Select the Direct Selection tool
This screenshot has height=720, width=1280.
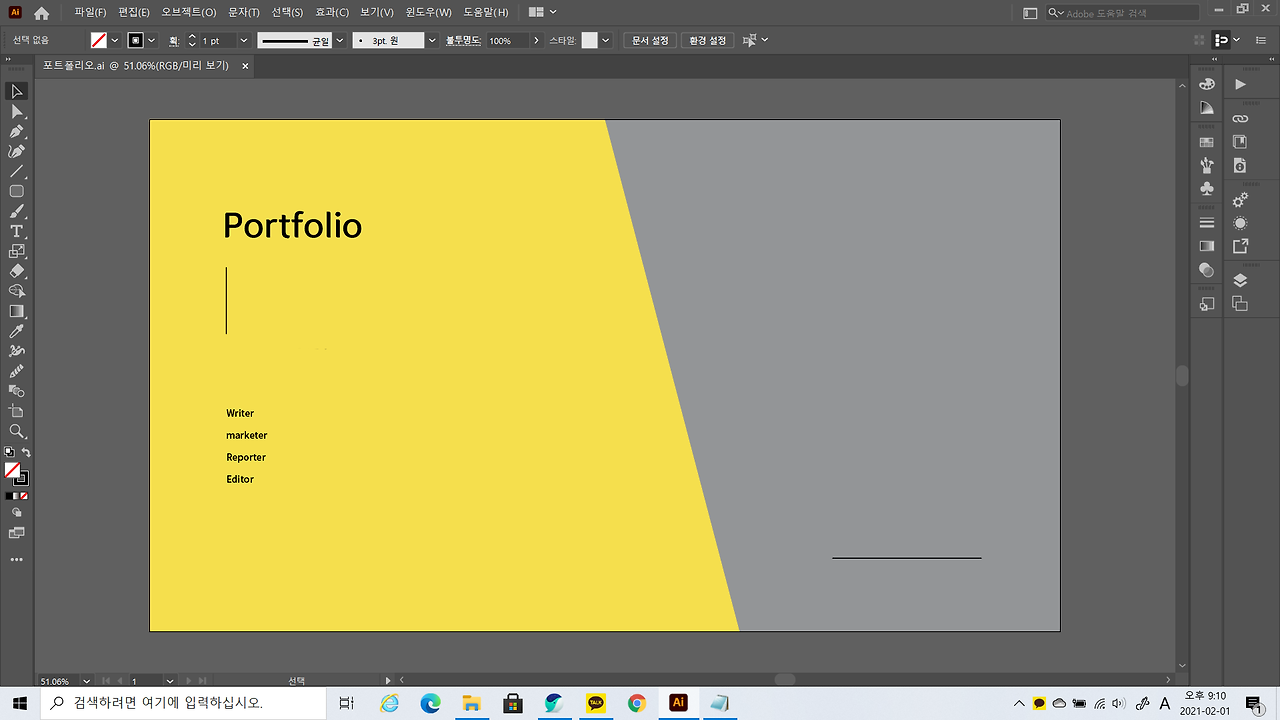click(x=17, y=111)
